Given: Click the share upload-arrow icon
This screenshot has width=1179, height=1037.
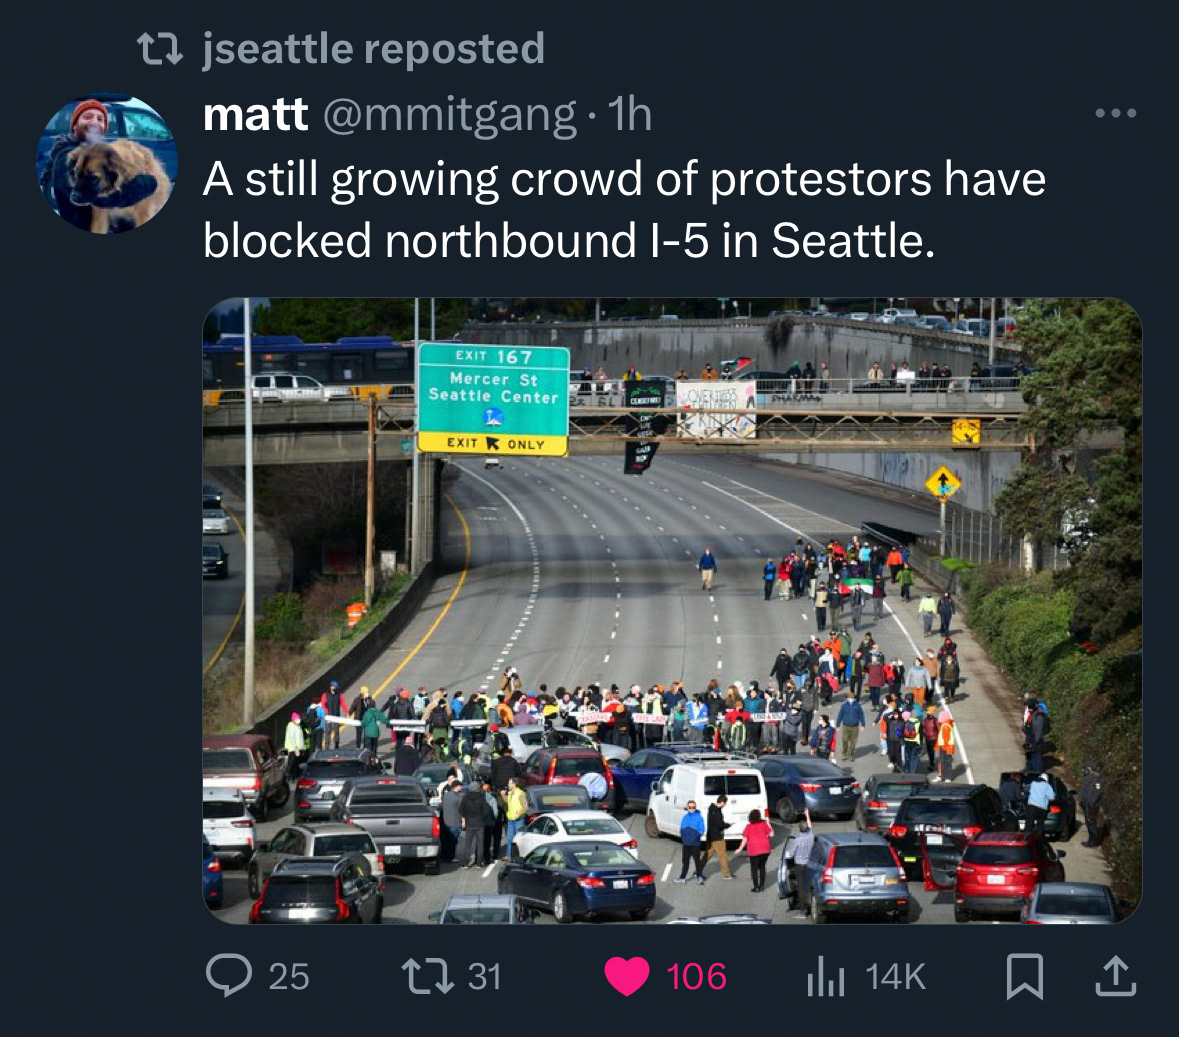Looking at the screenshot, I should tap(1116, 975).
